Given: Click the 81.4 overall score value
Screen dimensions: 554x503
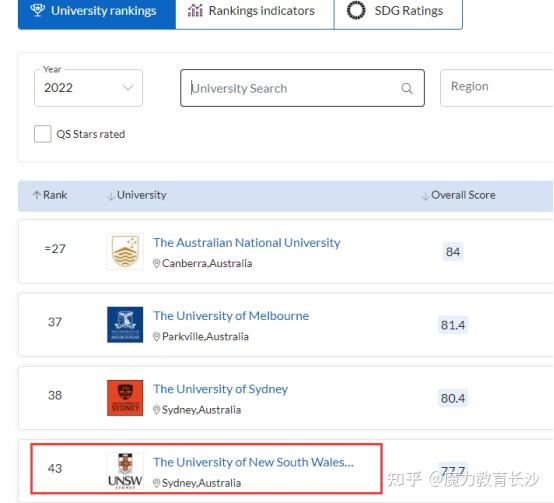Looking at the screenshot, I should pos(453,325).
